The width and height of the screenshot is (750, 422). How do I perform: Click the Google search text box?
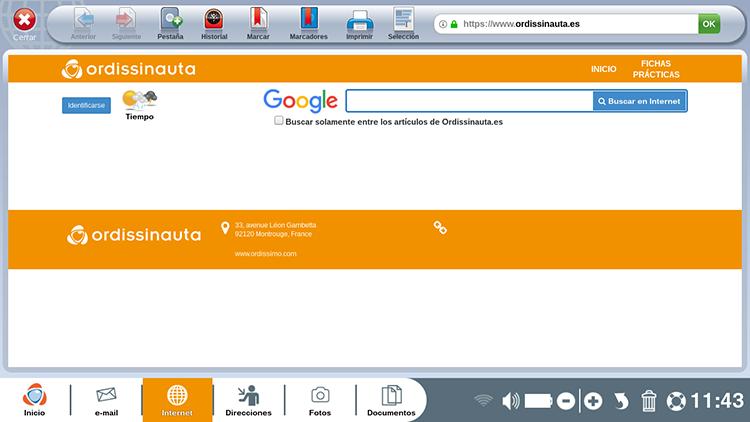(x=469, y=101)
